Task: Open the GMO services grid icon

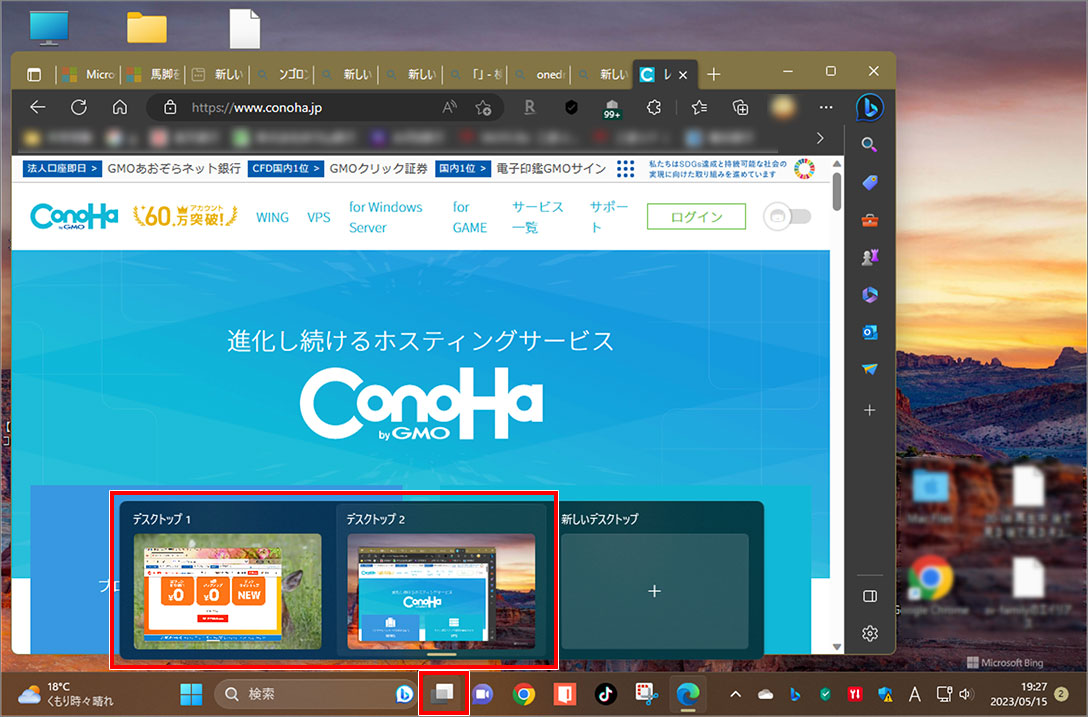Action: coord(626,169)
